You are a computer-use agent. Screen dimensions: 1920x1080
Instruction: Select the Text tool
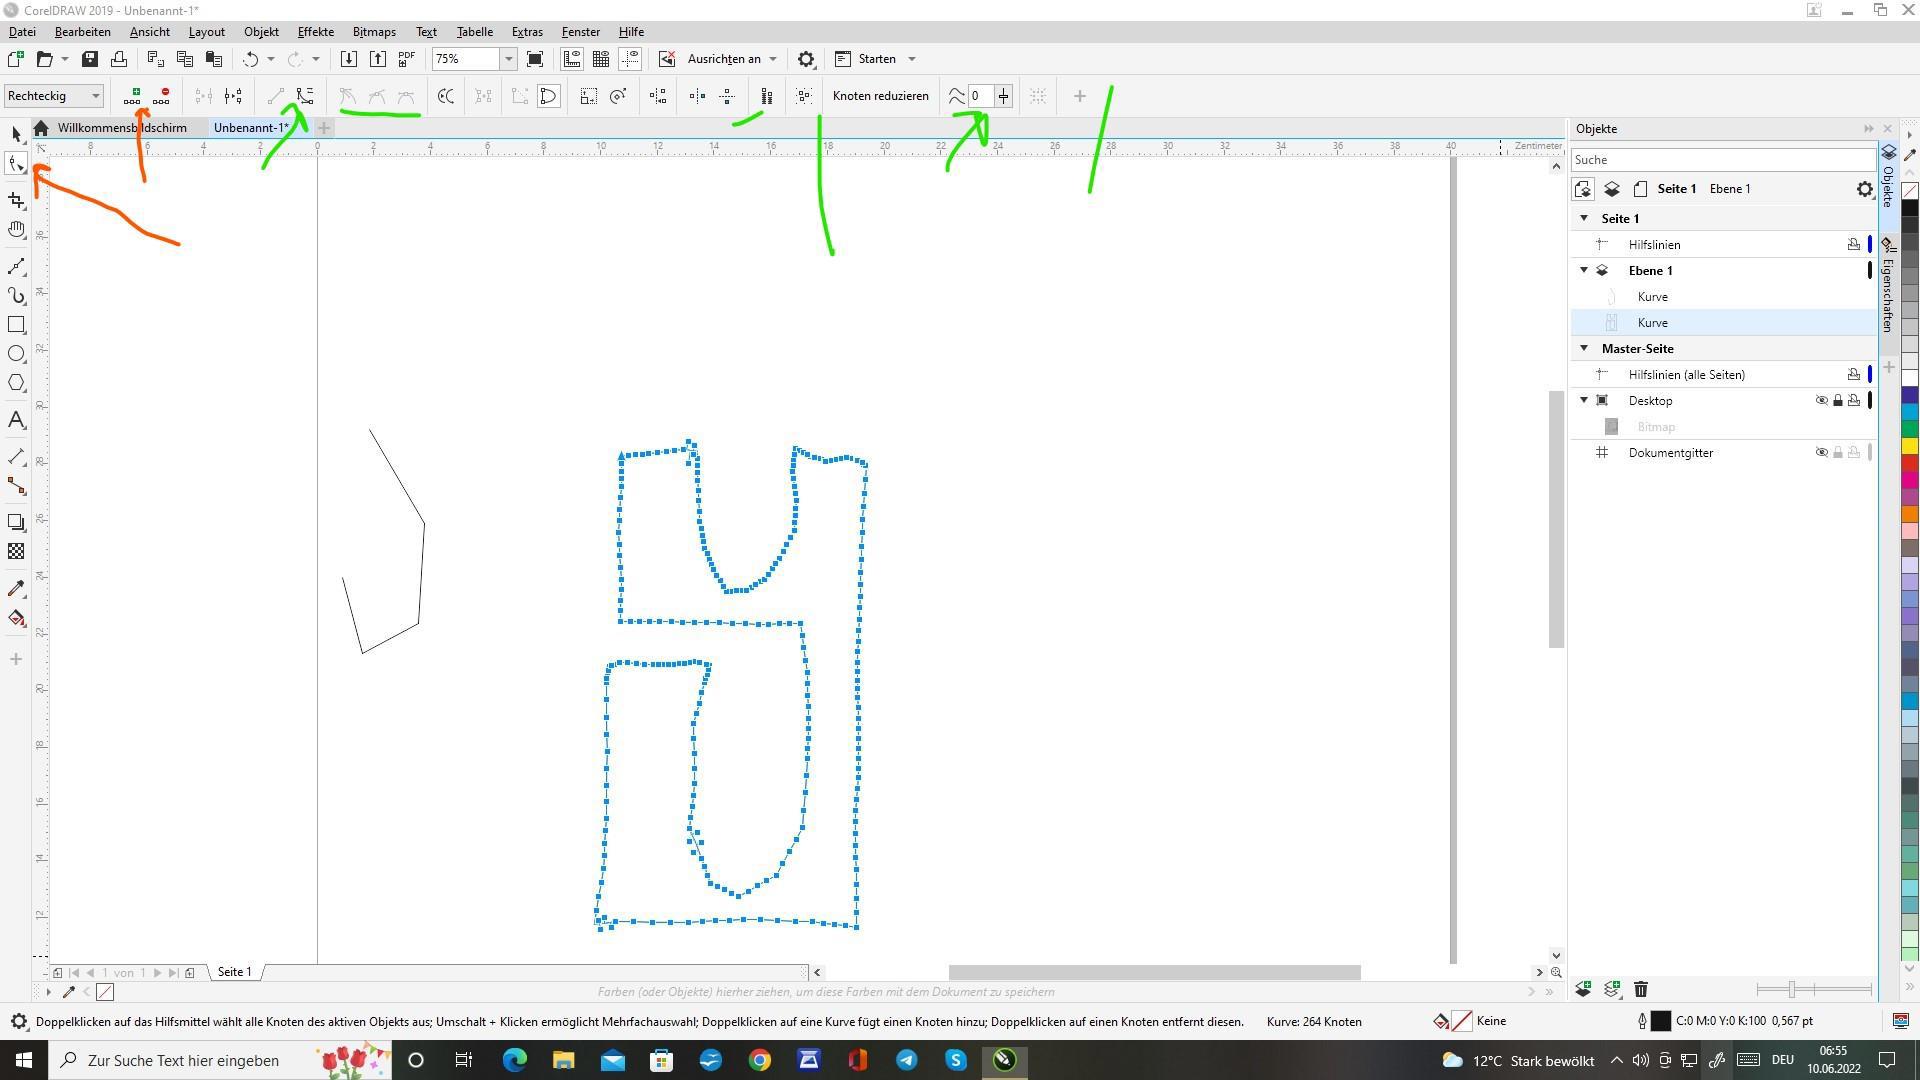pos(16,420)
